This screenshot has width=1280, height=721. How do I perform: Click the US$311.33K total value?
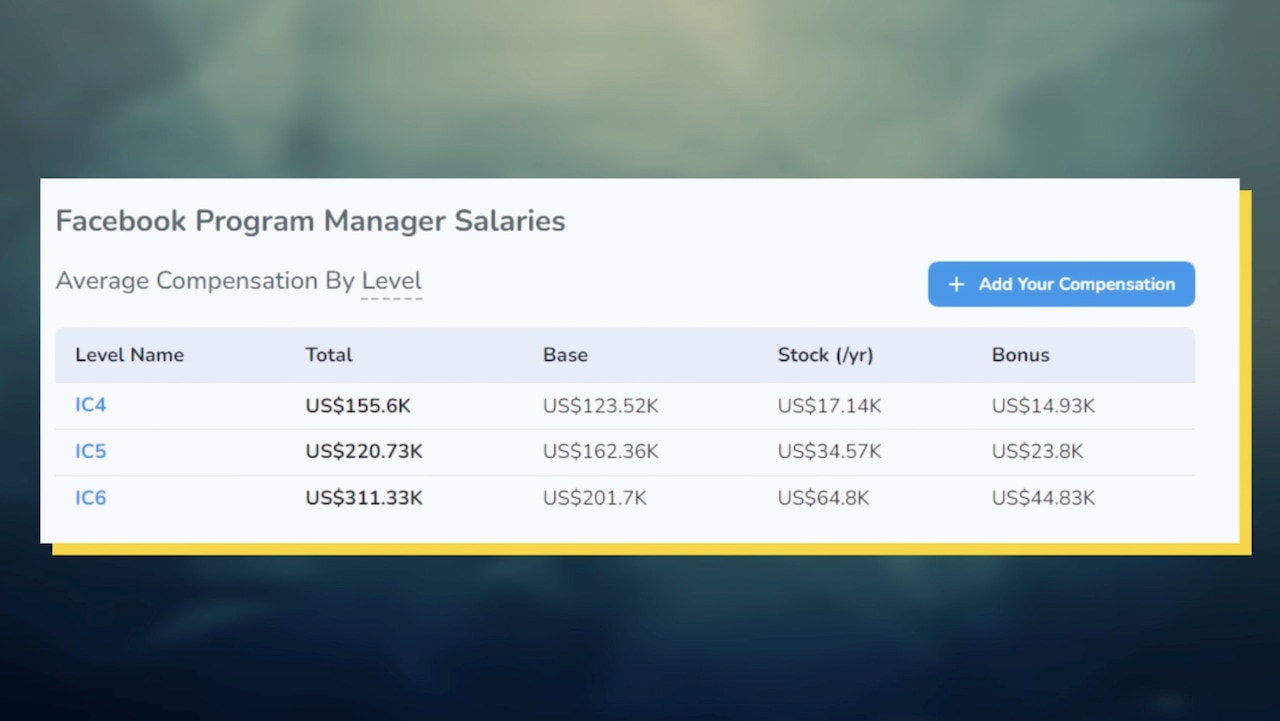[364, 498]
